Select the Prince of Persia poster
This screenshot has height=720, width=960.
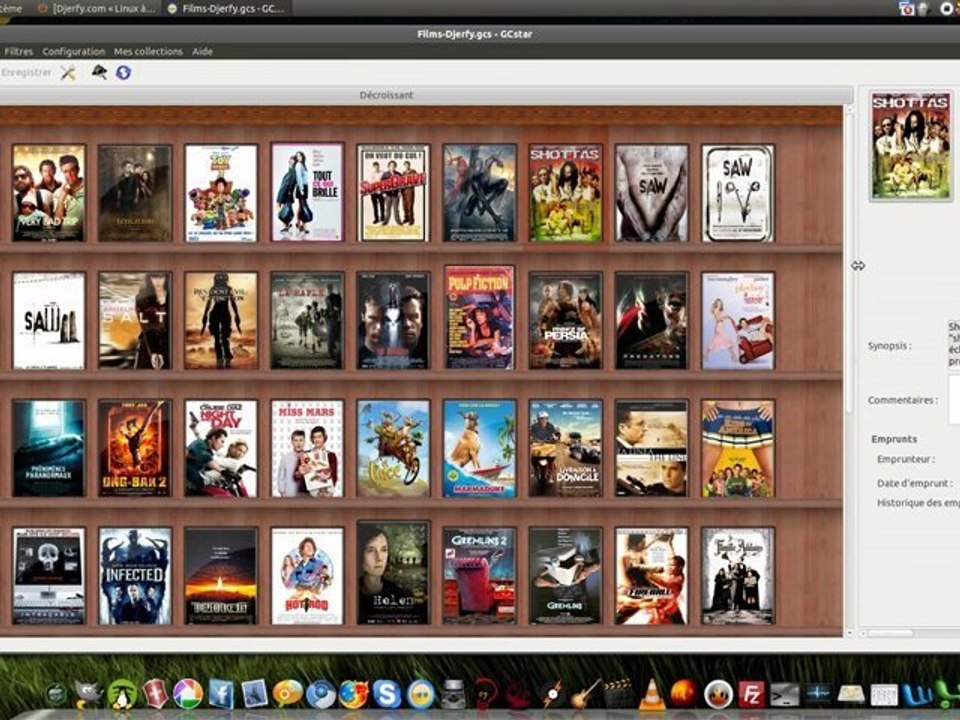(566, 321)
